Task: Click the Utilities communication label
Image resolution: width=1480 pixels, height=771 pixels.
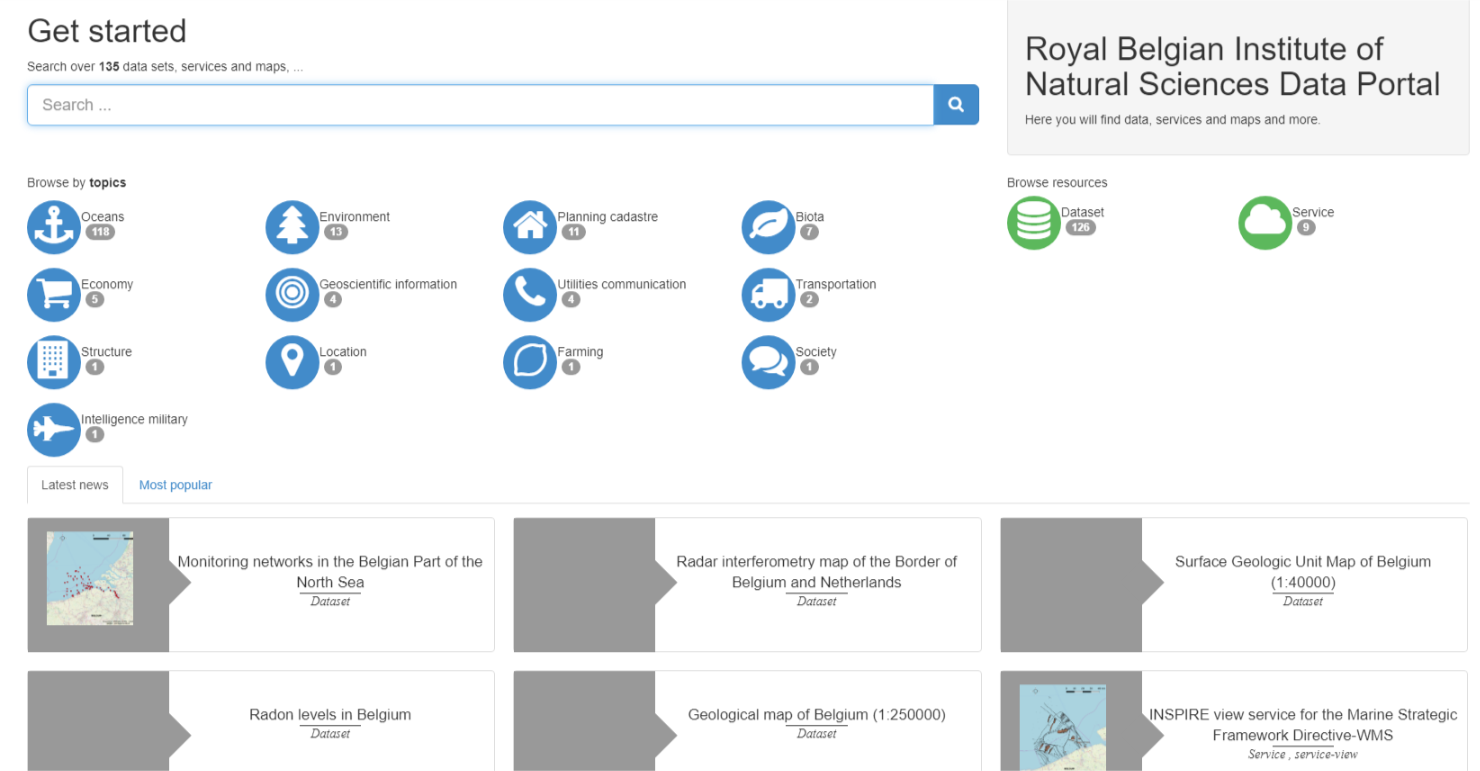Action: point(622,285)
